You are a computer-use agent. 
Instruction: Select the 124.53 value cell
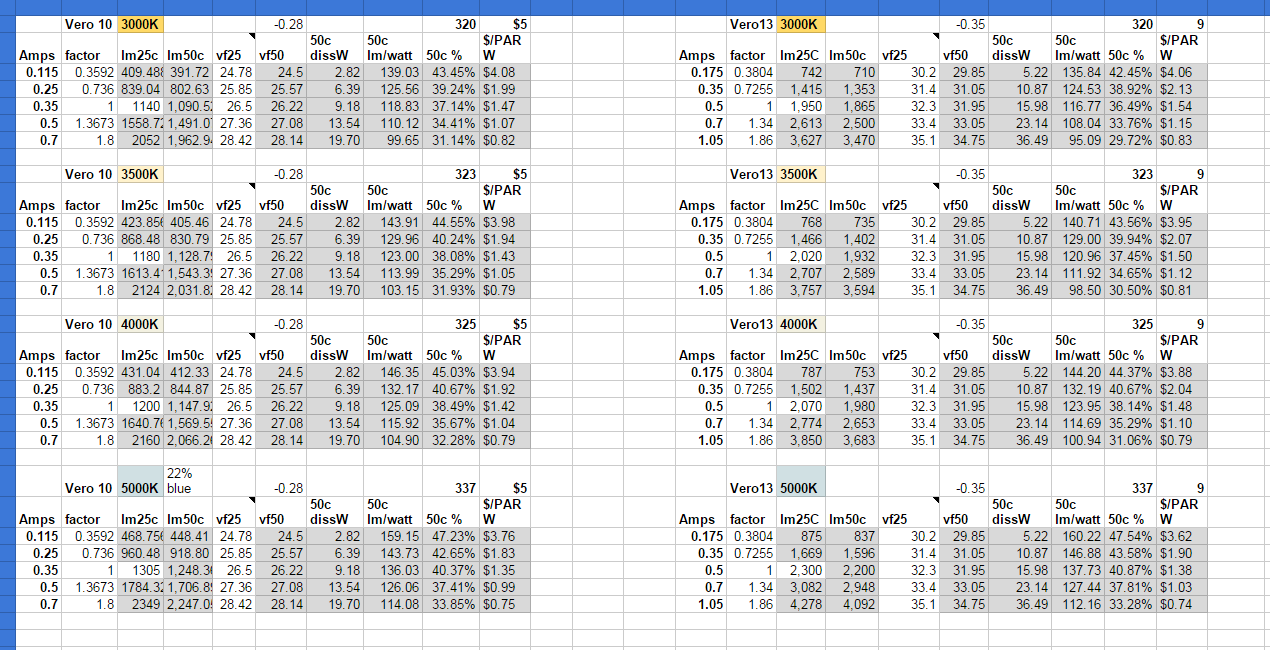click(x=1077, y=89)
